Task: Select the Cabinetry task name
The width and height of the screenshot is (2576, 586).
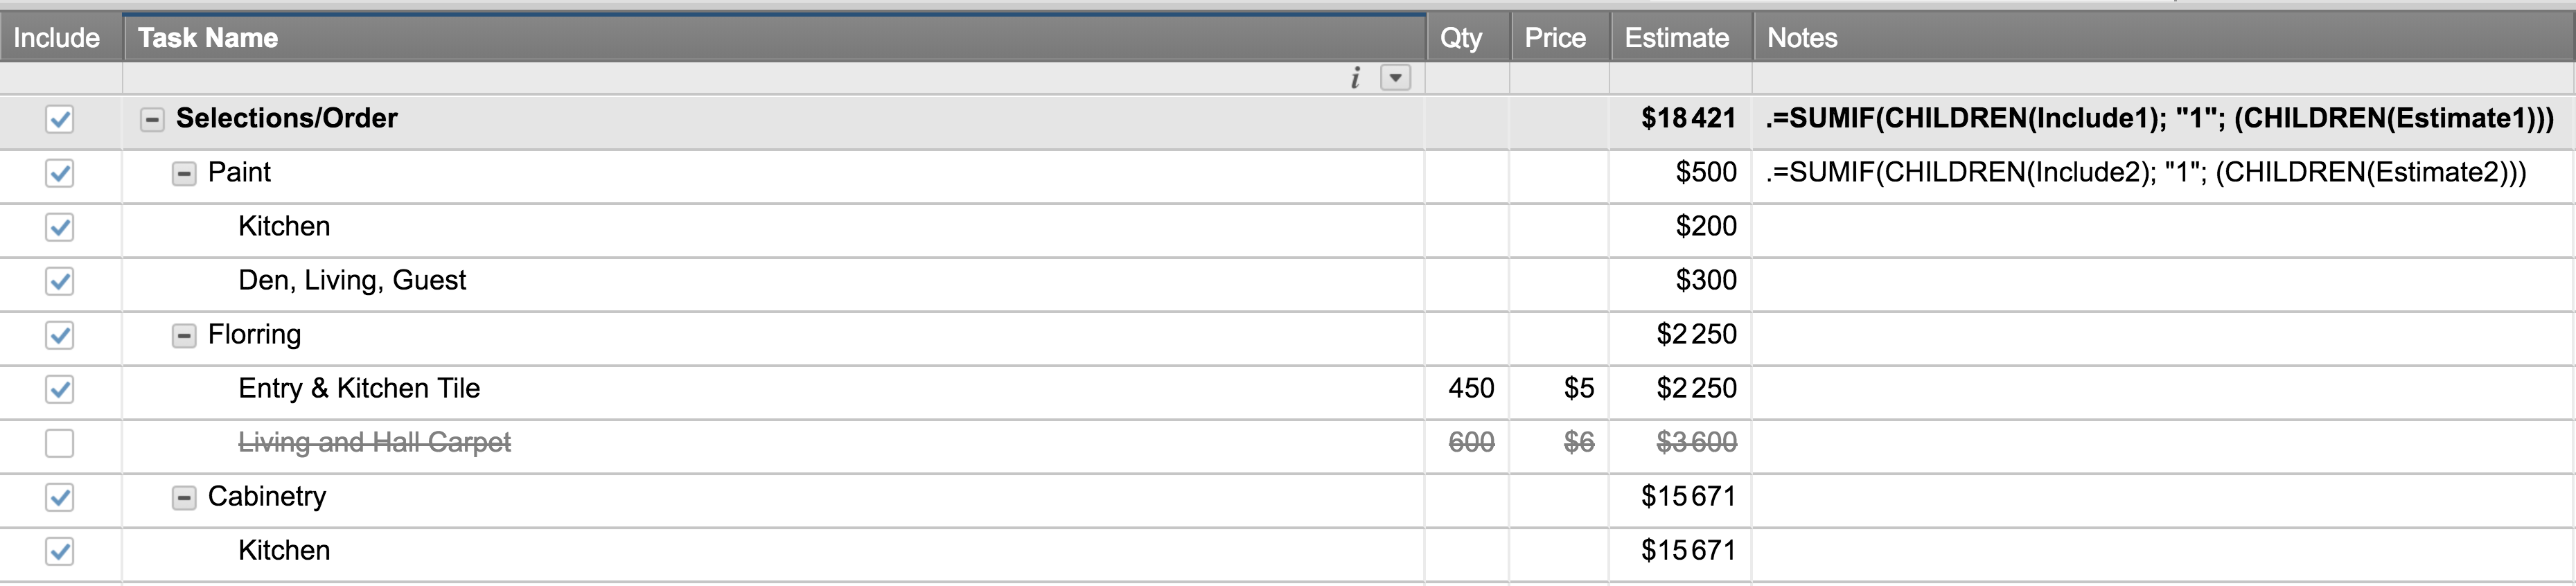Action: point(267,497)
